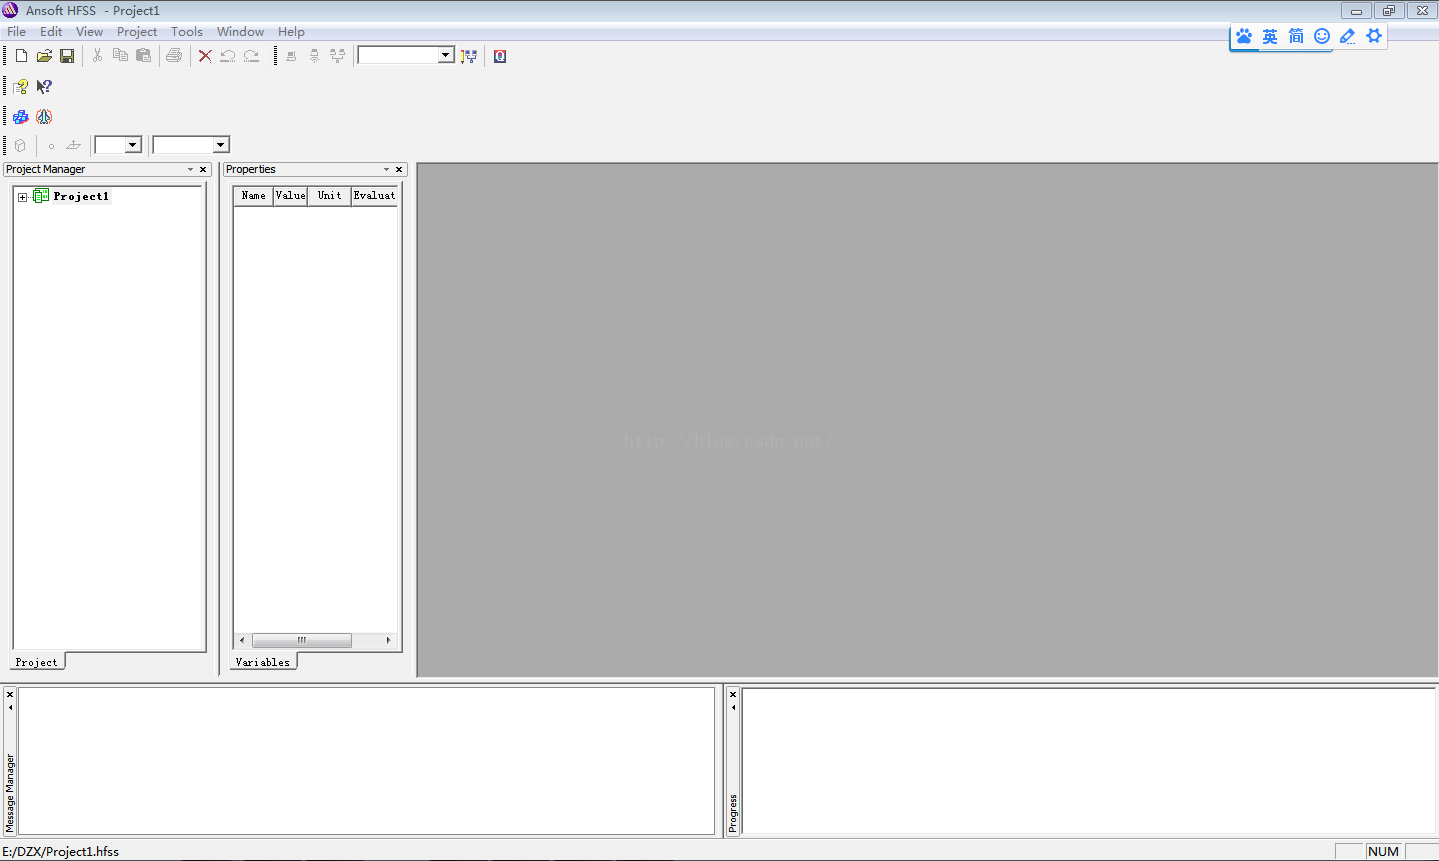
Task: Save the project with the floppy icon
Action: pyautogui.click(x=67, y=56)
